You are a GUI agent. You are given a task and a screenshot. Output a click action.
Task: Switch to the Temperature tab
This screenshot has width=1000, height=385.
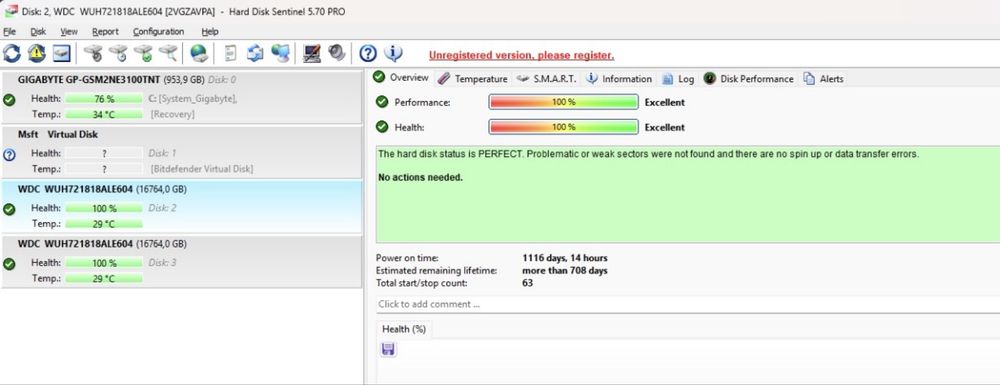click(473, 78)
